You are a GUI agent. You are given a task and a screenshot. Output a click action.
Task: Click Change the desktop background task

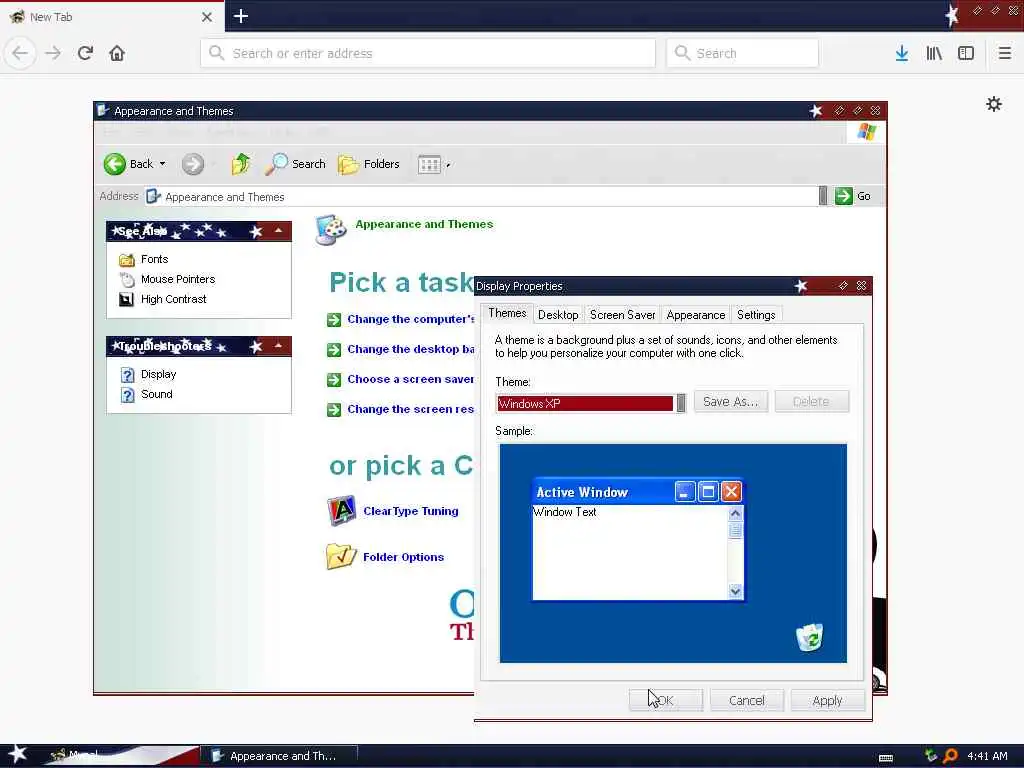410,349
